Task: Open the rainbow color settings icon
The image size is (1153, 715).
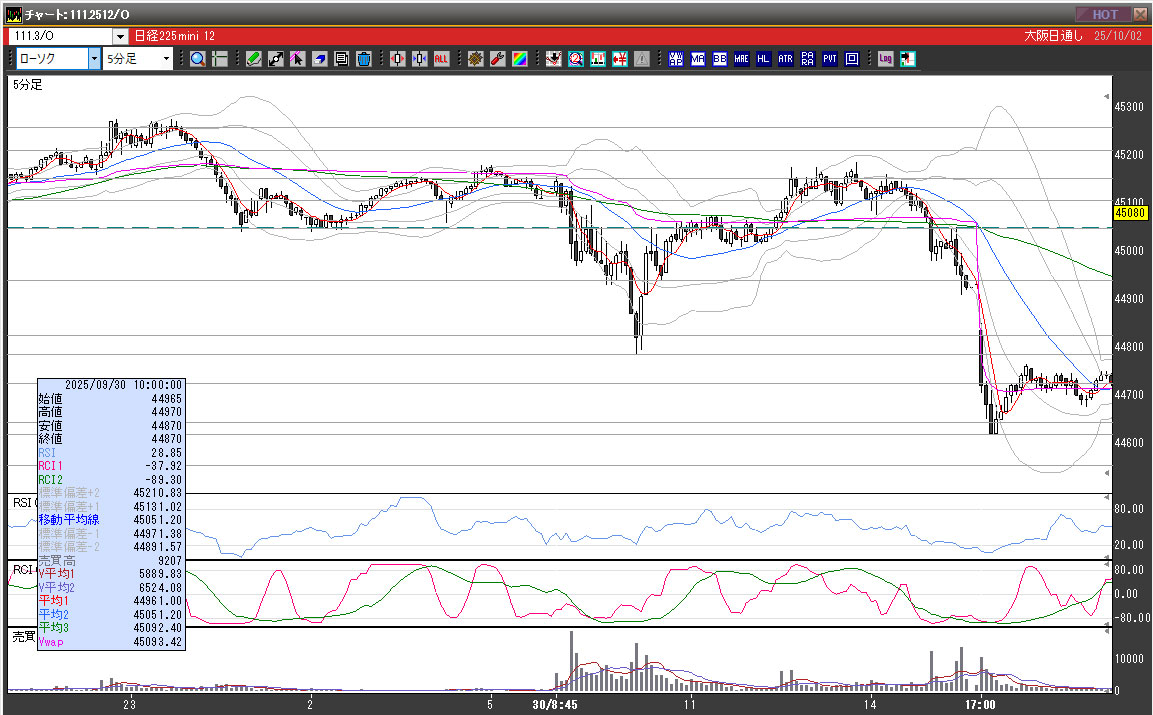Action: (520, 59)
